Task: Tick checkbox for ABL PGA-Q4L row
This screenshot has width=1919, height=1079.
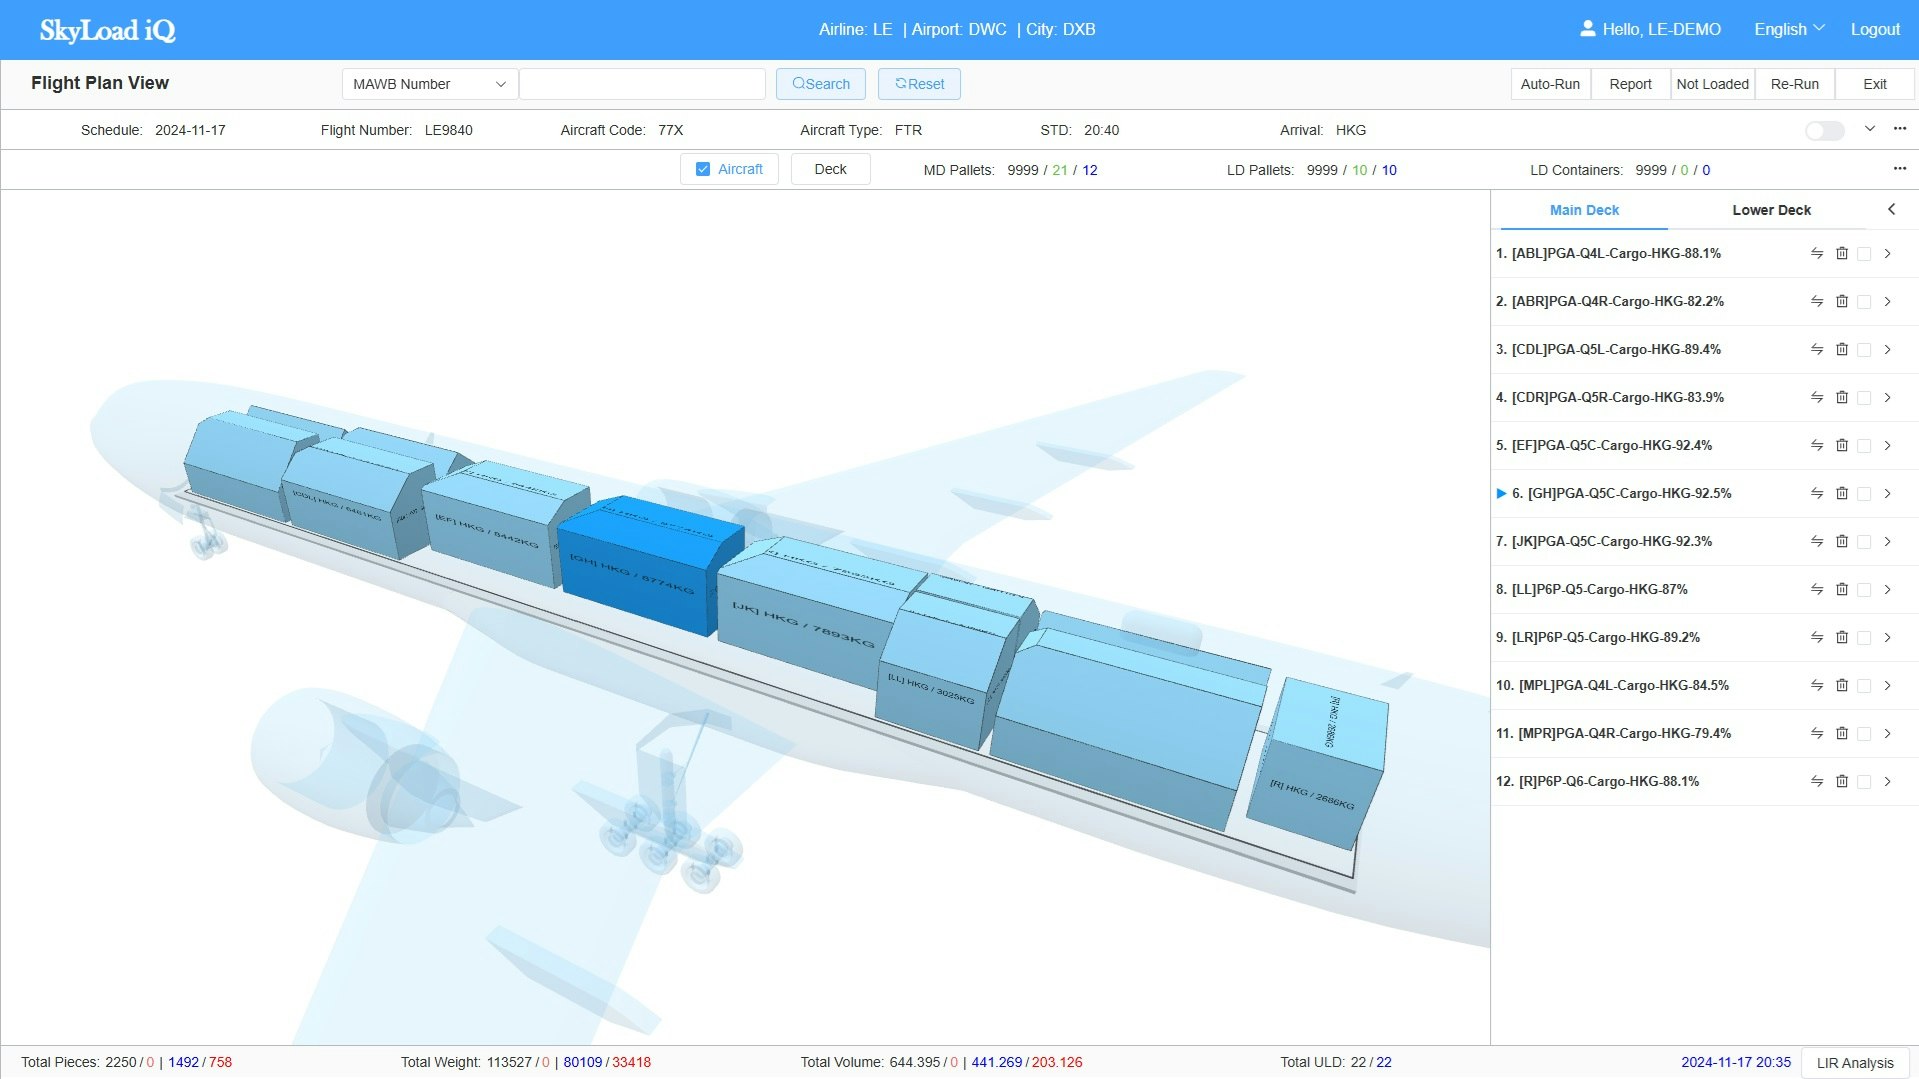Action: pos(1864,255)
